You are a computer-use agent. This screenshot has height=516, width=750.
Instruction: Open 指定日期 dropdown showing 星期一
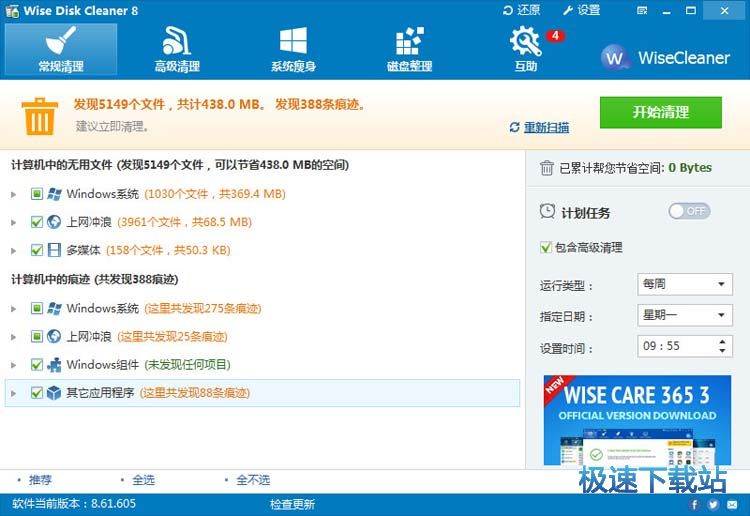pyautogui.click(x=684, y=315)
